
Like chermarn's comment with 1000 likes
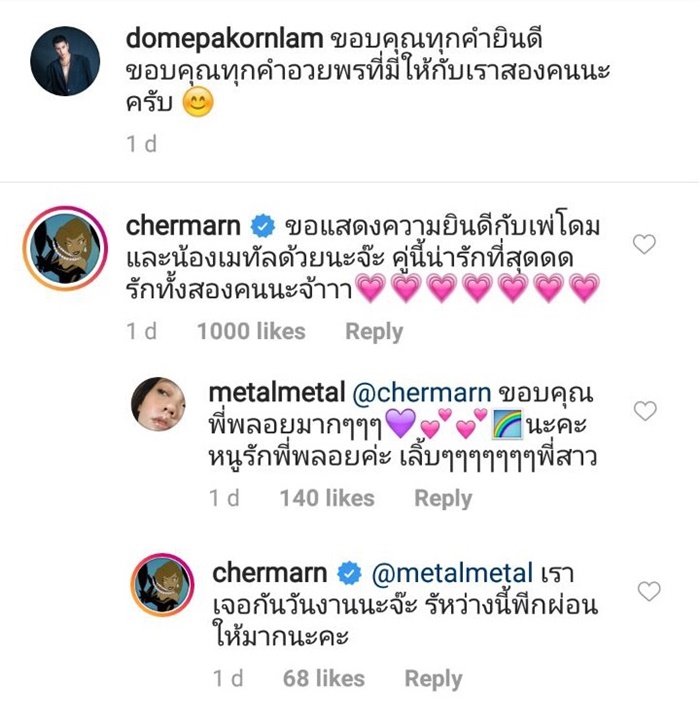pyautogui.click(x=646, y=244)
